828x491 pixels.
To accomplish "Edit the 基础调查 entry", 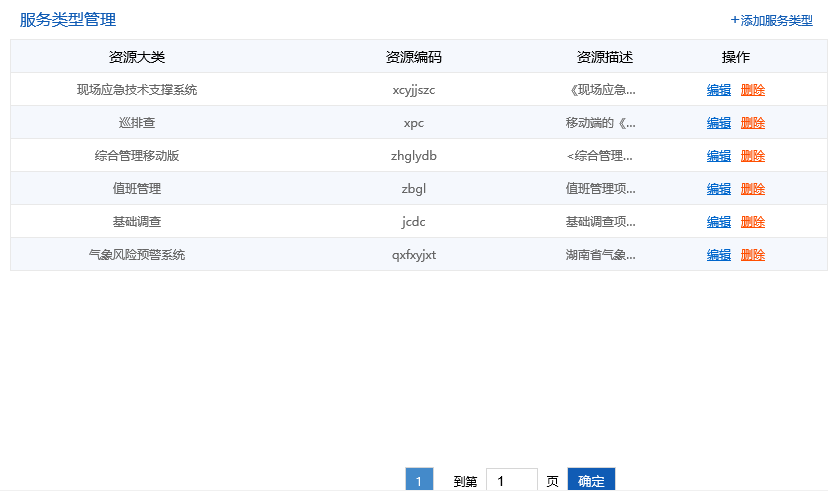I will tap(718, 222).
